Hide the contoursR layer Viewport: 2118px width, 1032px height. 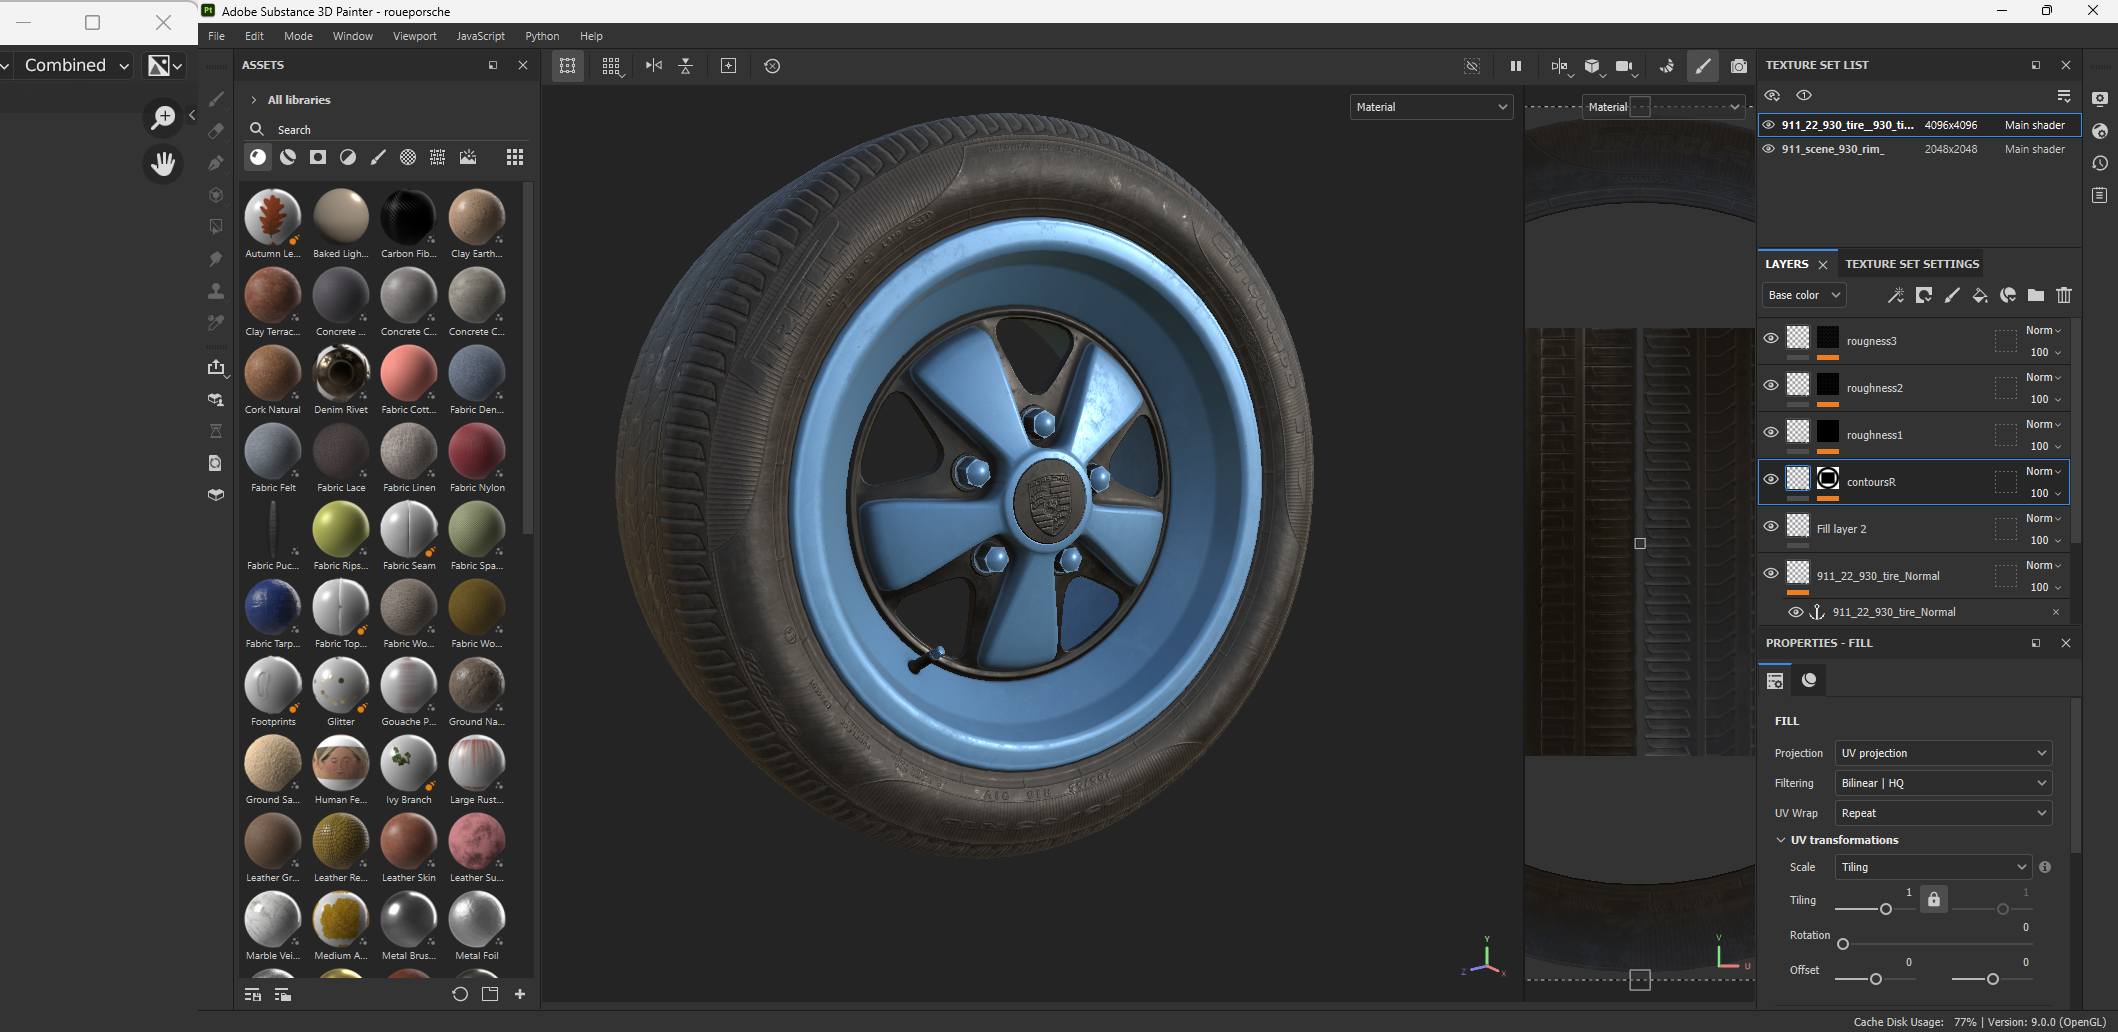point(1771,479)
